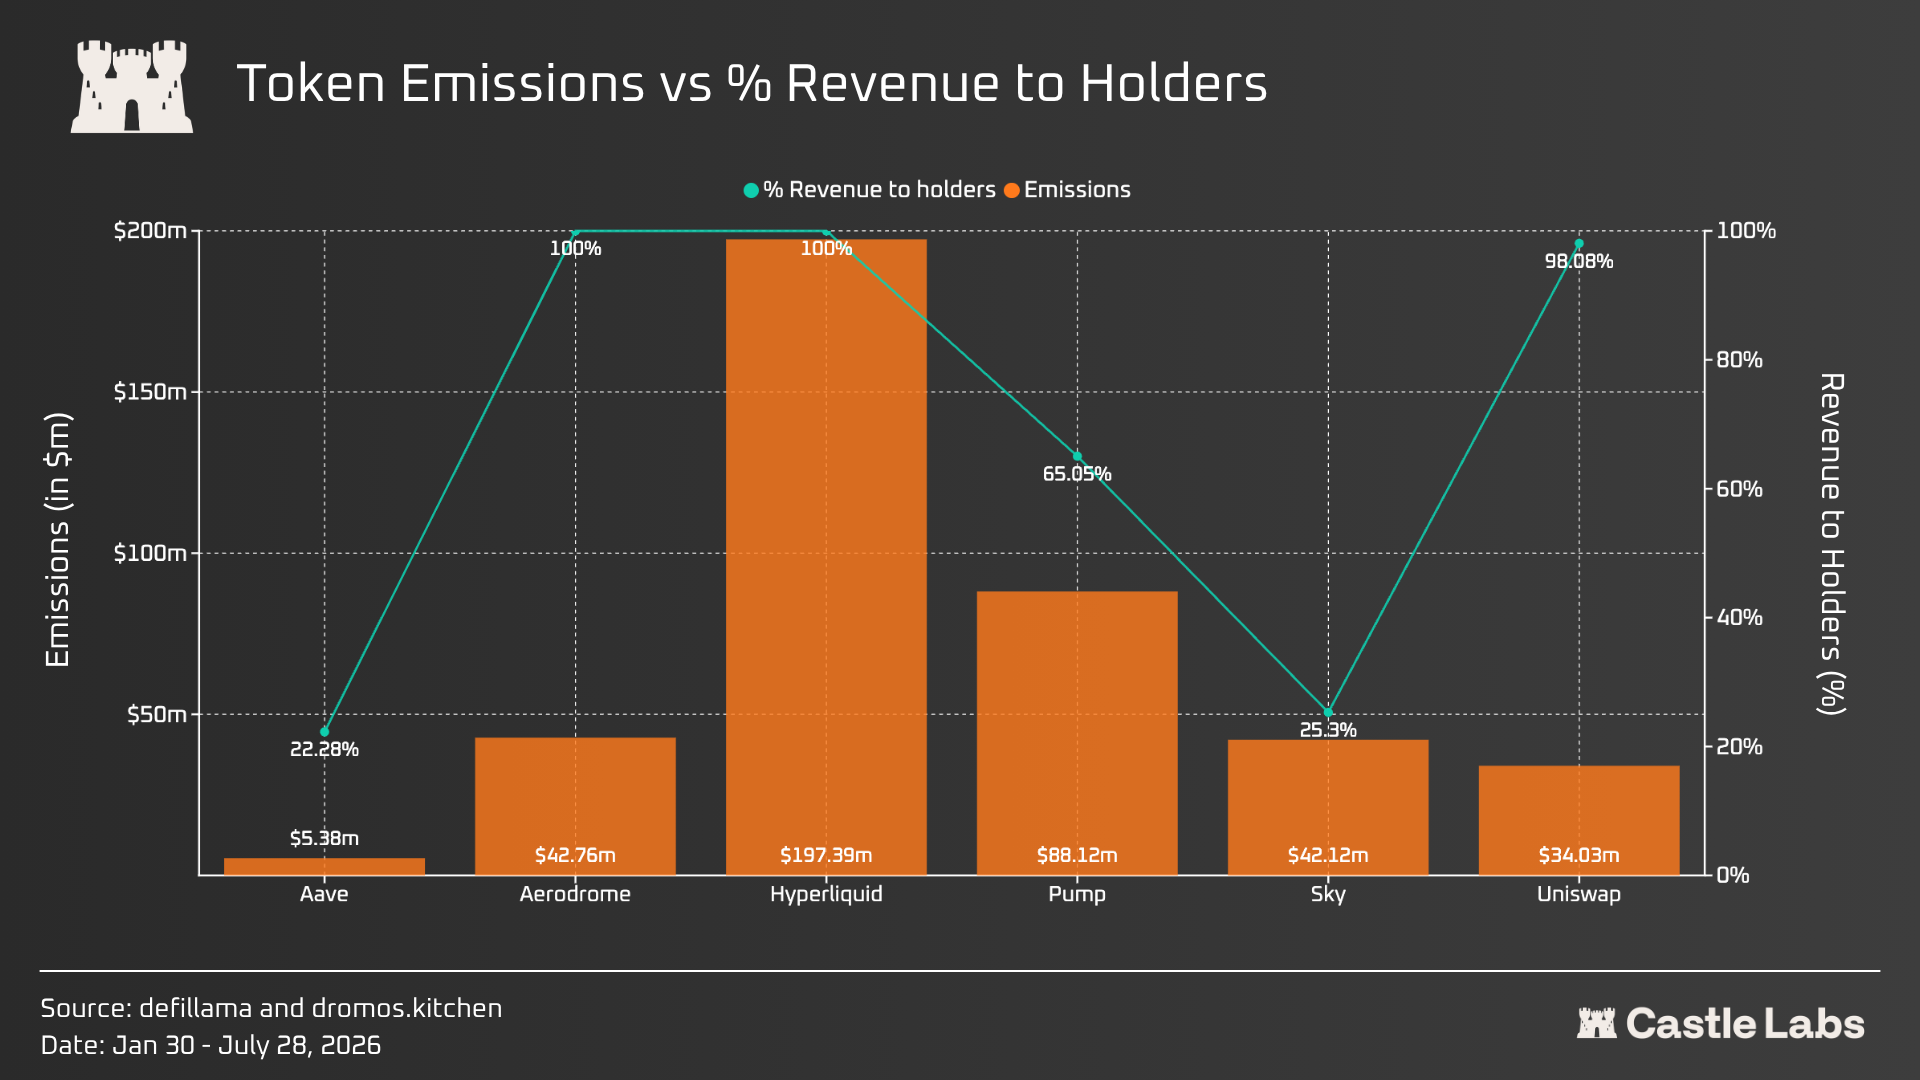
Task: Toggle the Emissions legend entry
Action: [1068, 190]
